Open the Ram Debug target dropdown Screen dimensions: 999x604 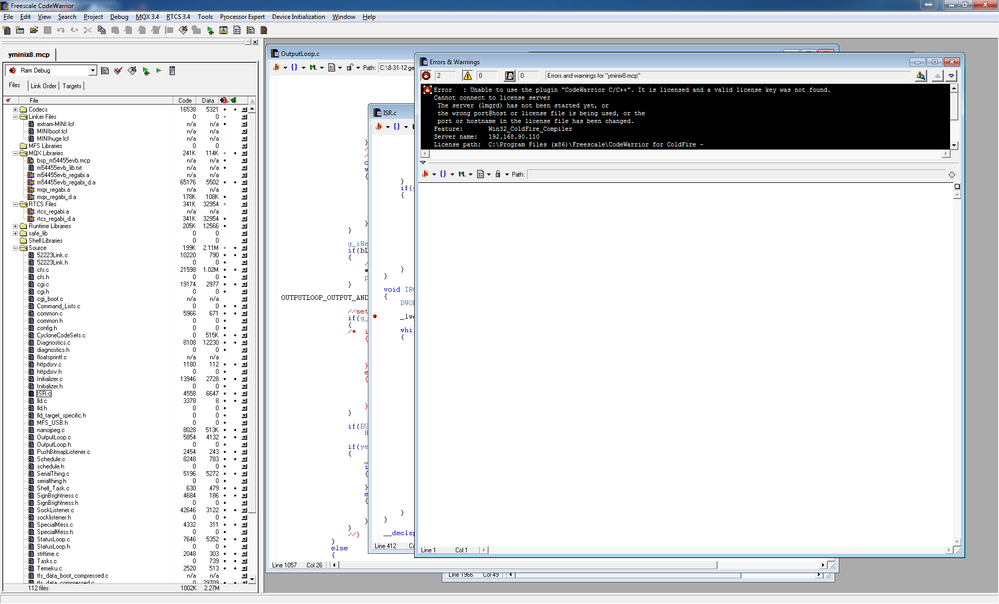click(92, 71)
